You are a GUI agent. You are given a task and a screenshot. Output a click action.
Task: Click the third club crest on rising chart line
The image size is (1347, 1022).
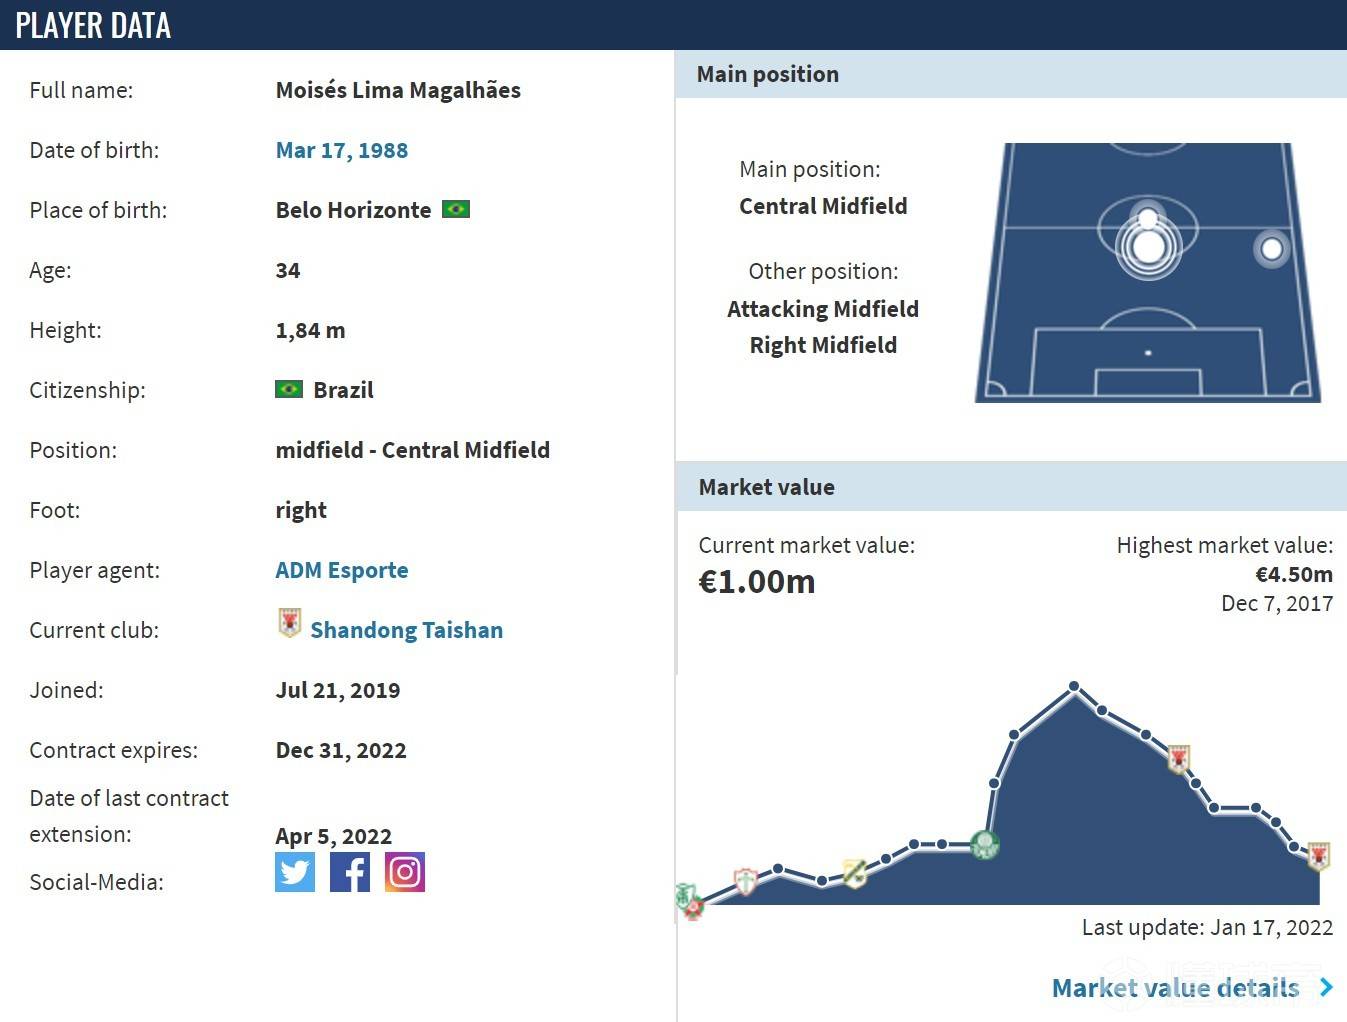pos(854,872)
